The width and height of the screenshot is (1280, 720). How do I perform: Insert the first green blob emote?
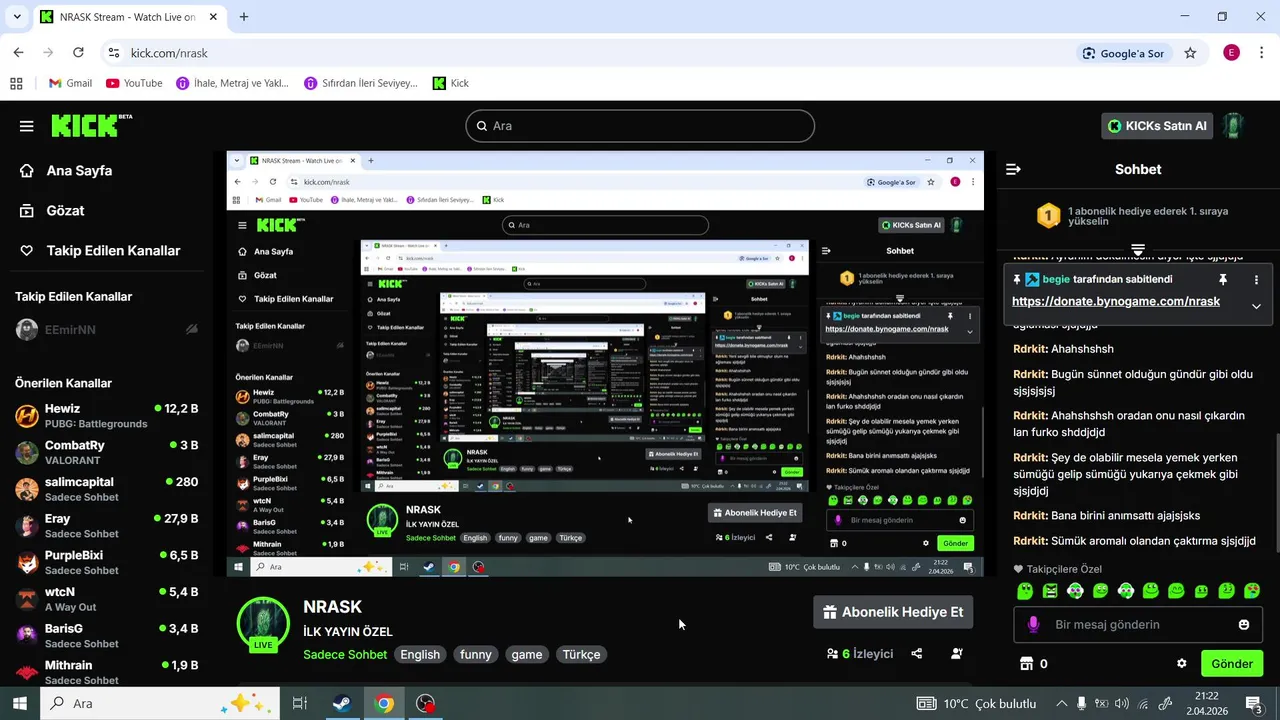point(1025,591)
